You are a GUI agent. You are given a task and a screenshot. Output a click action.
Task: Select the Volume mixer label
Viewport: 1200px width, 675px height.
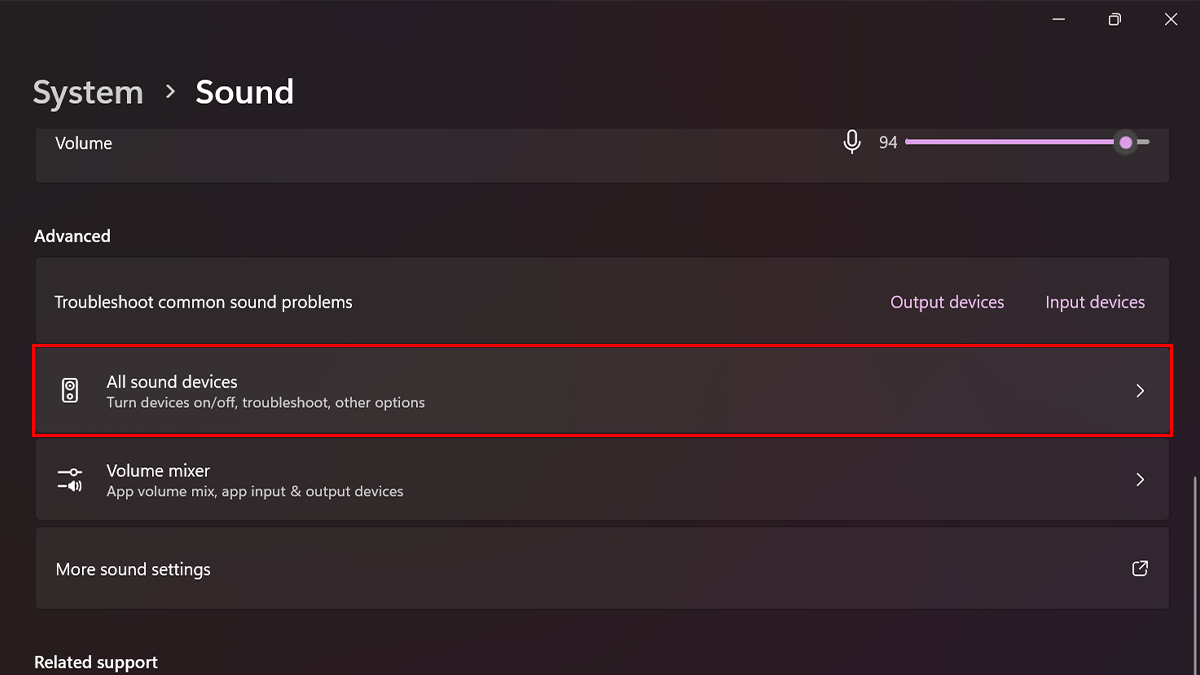coord(158,471)
